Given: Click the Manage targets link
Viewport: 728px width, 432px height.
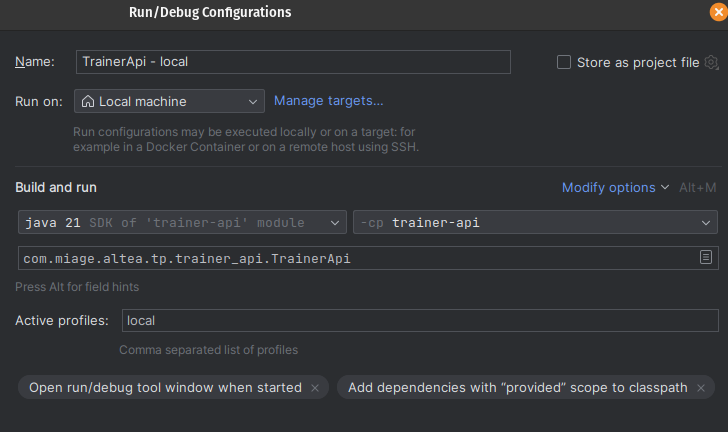Looking at the screenshot, I should tap(328, 101).
